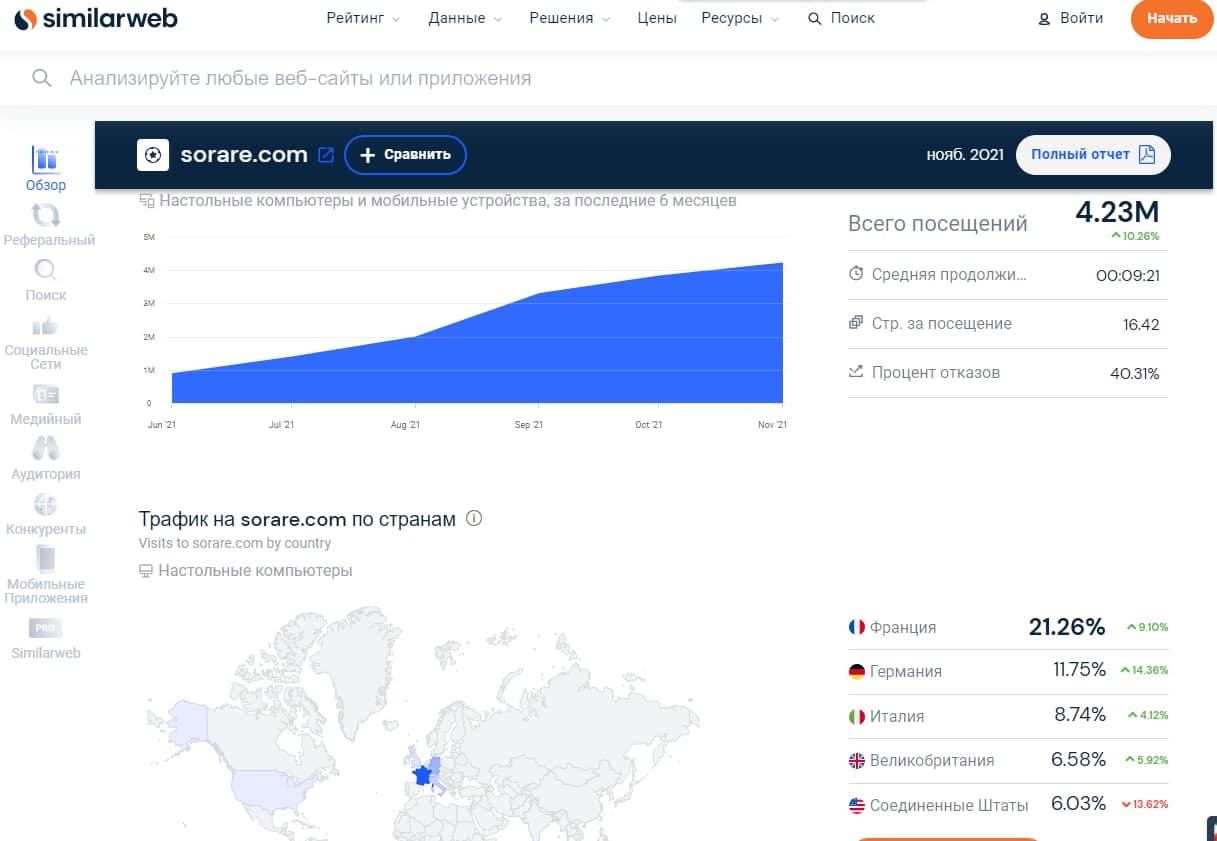This screenshot has height=841, width=1217.
Task: Click the United States flag icon
Action: (857, 805)
